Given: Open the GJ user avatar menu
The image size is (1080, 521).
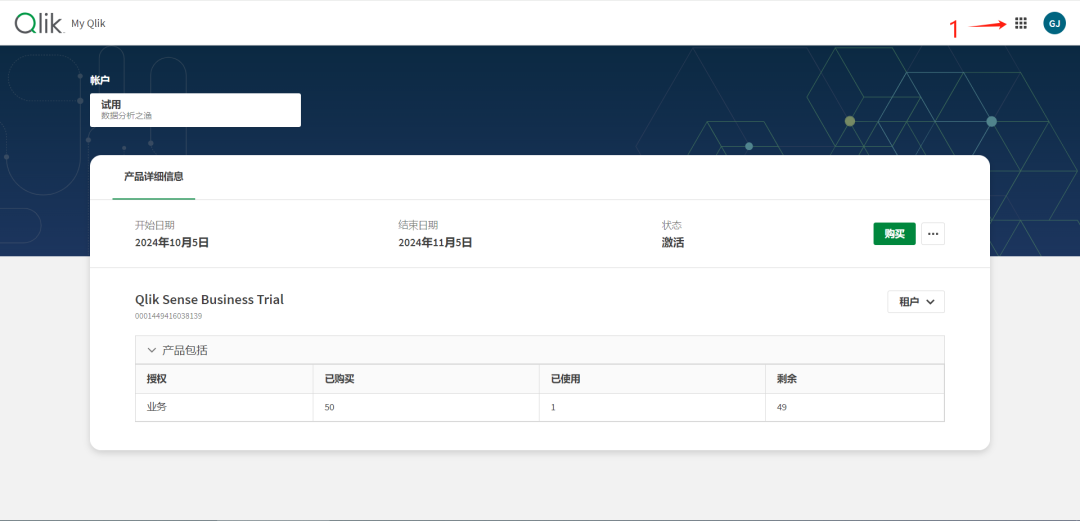Looking at the screenshot, I should click(1054, 23).
